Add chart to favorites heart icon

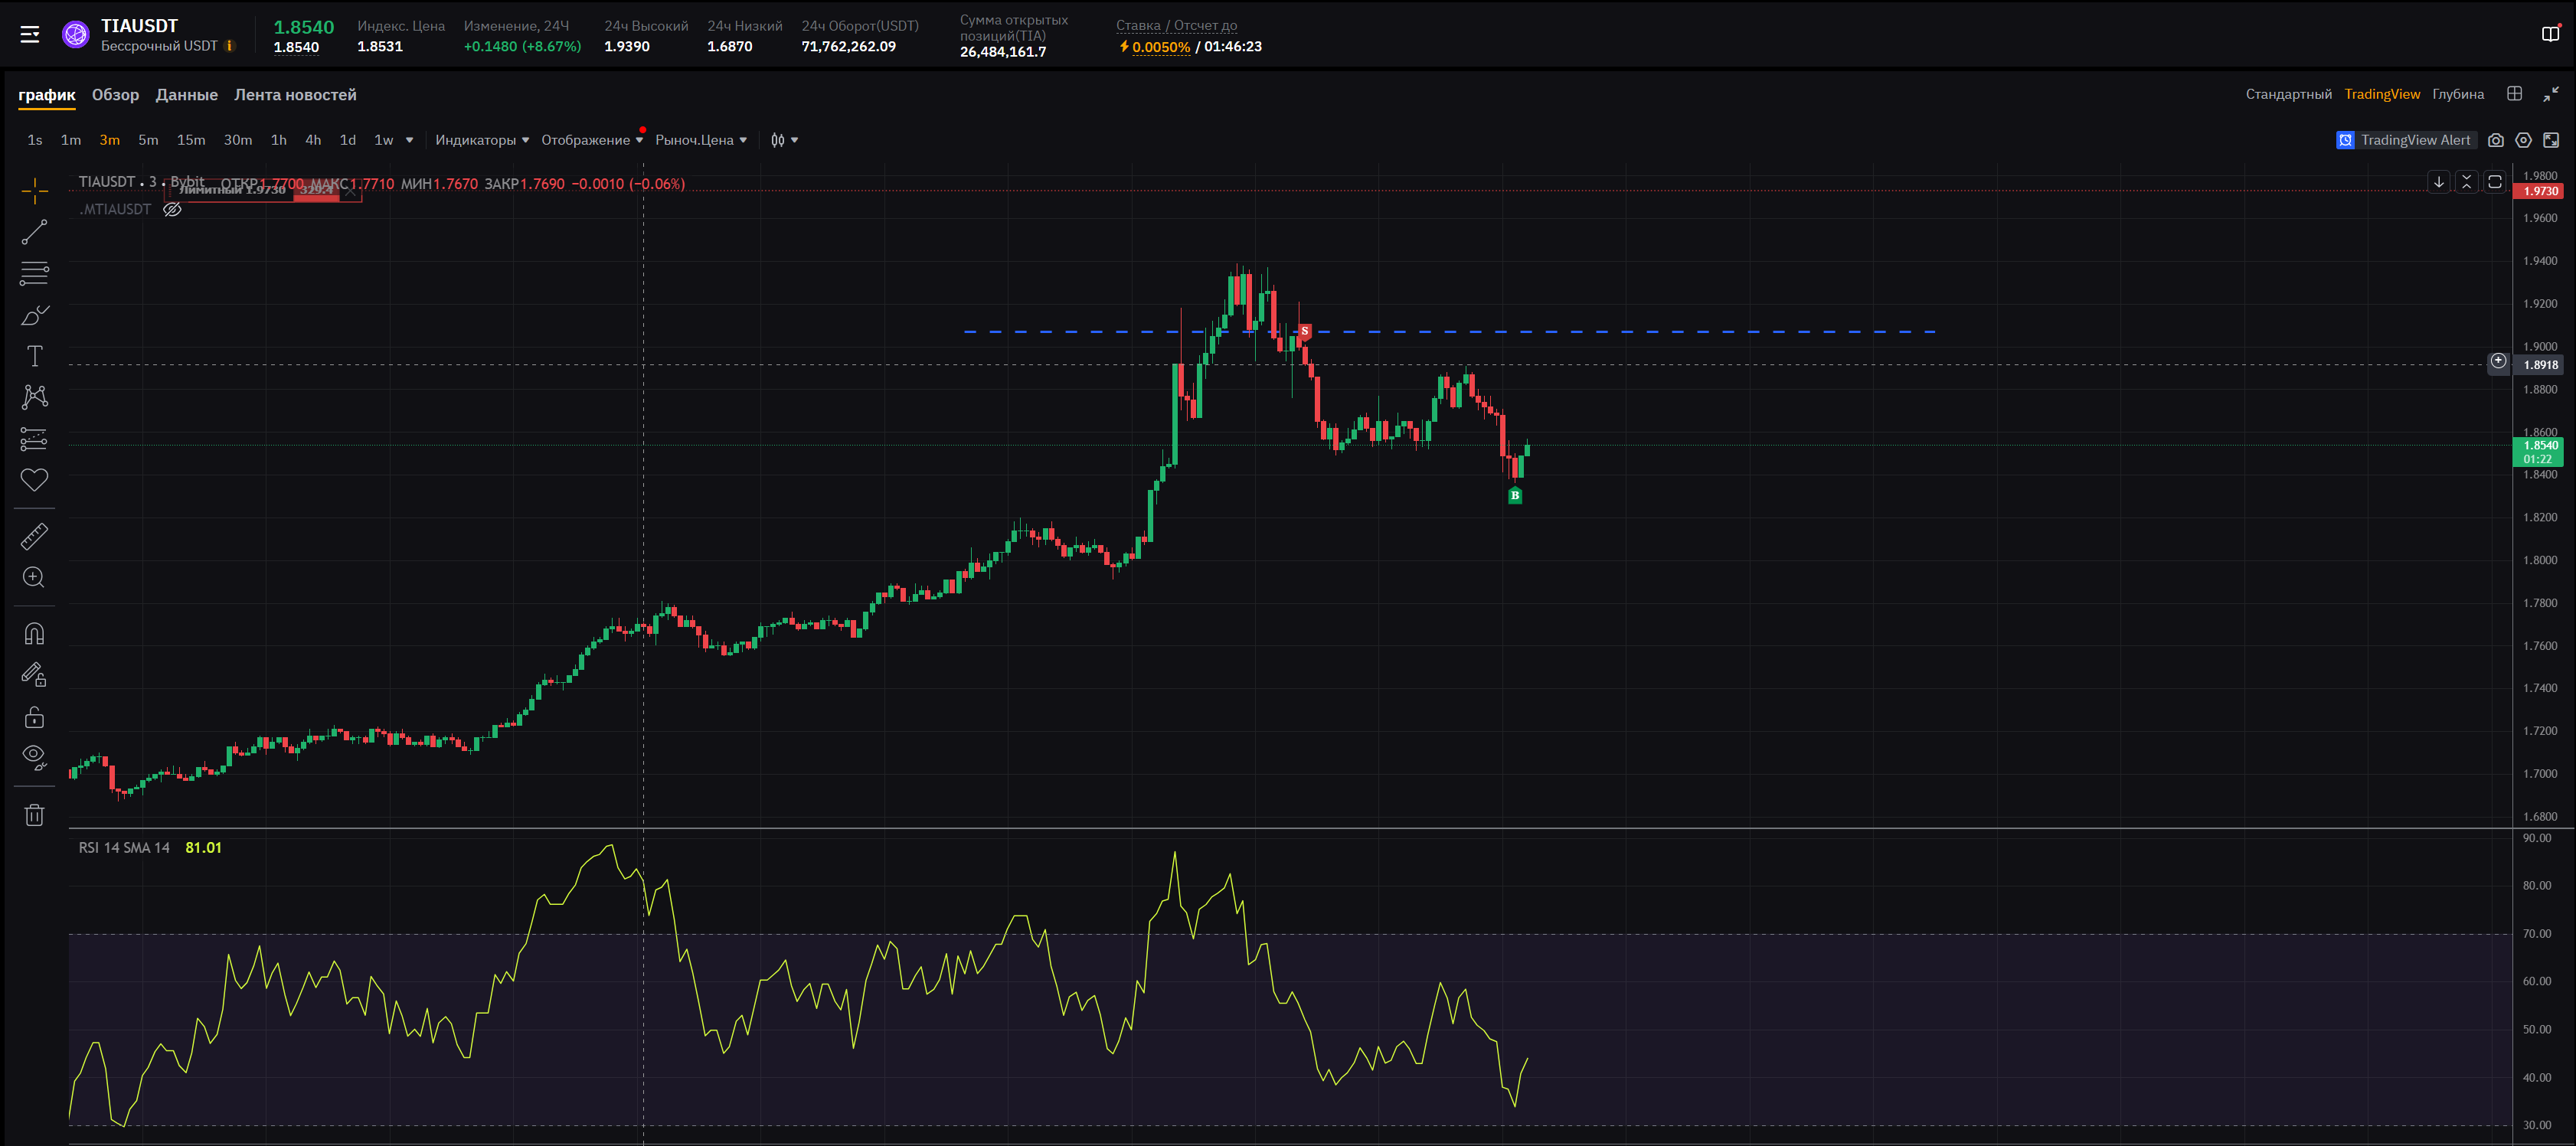[x=34, y=480]
